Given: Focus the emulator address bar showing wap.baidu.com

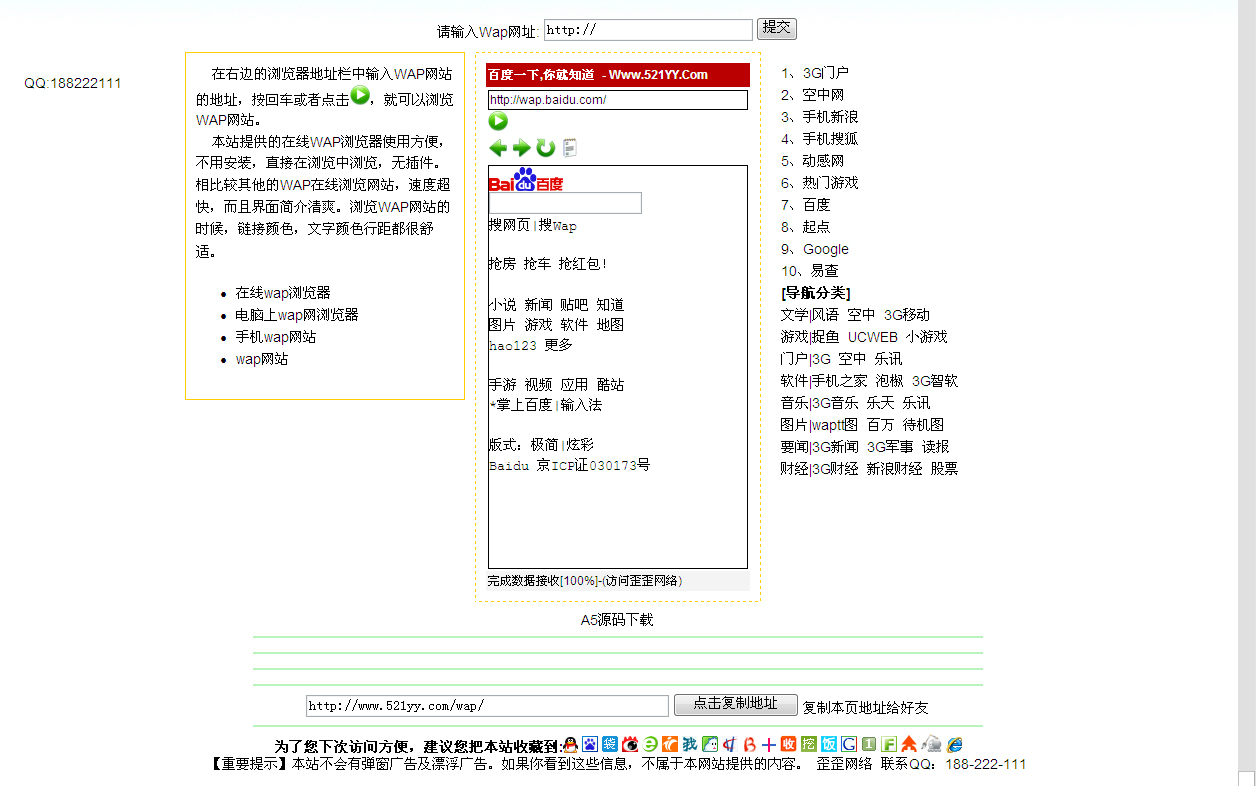Looking at the screenshot, I should (x=617, y=100).
